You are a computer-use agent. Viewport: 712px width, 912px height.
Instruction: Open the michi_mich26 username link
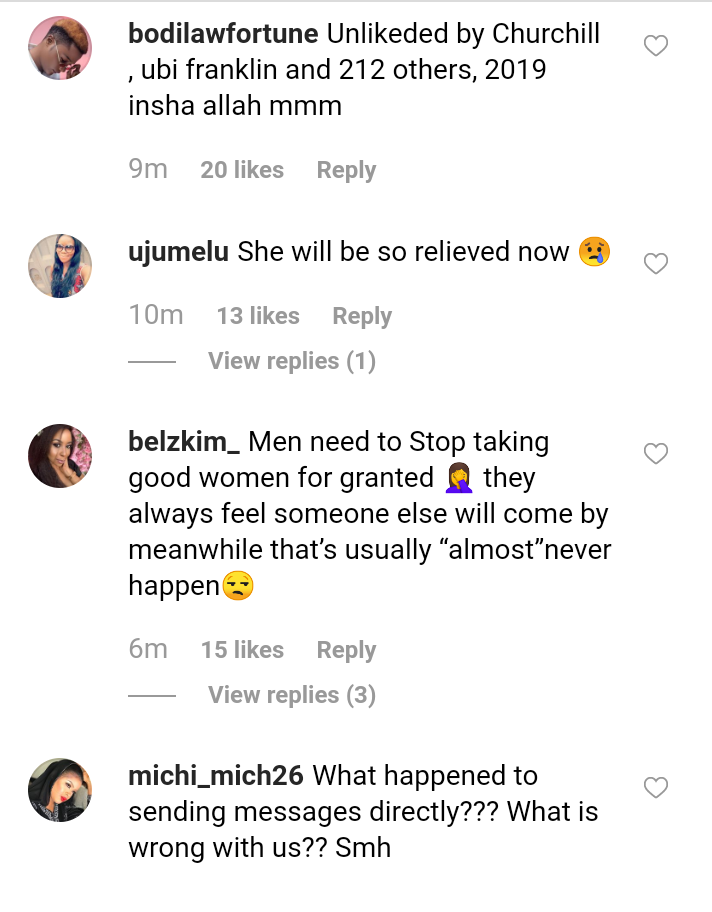coord(217,776)
